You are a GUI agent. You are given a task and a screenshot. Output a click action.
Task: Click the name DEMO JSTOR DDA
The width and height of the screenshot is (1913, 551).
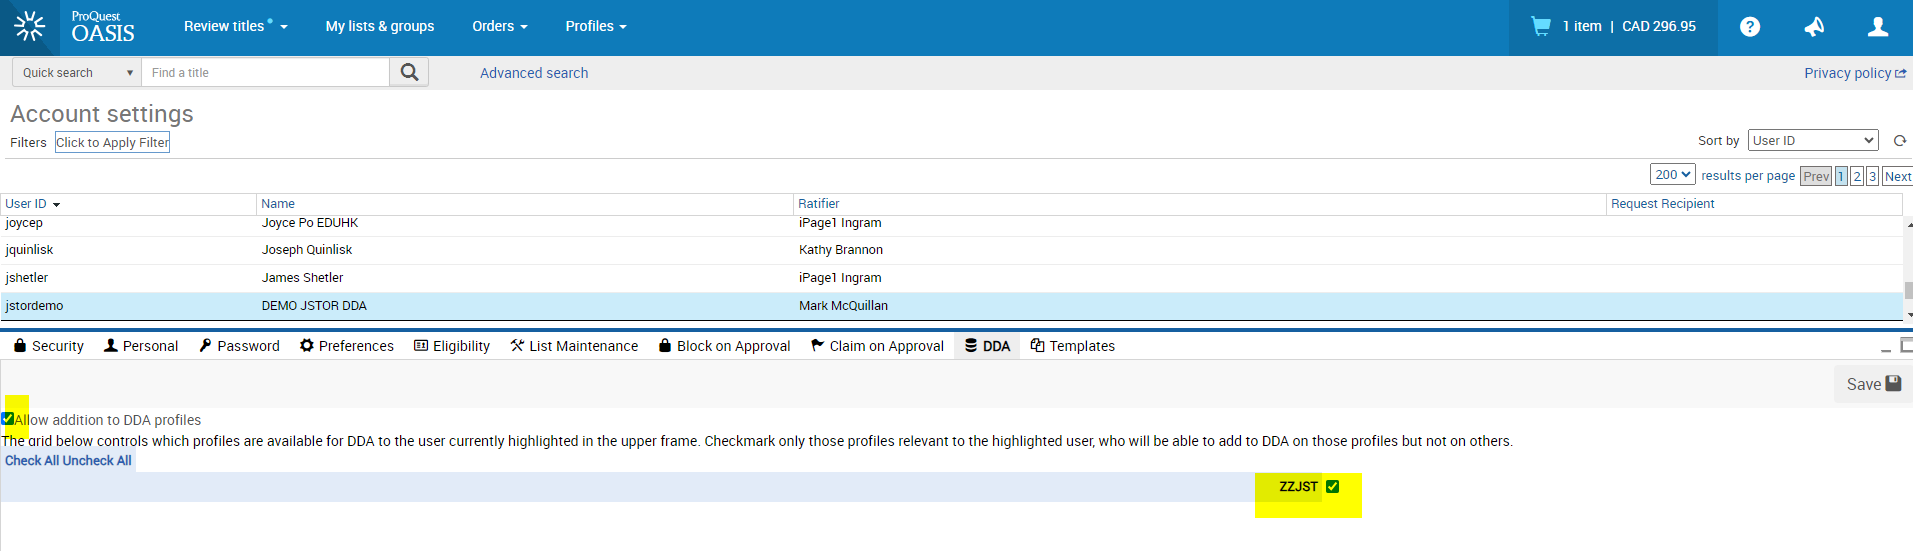(x=314, y=306)
